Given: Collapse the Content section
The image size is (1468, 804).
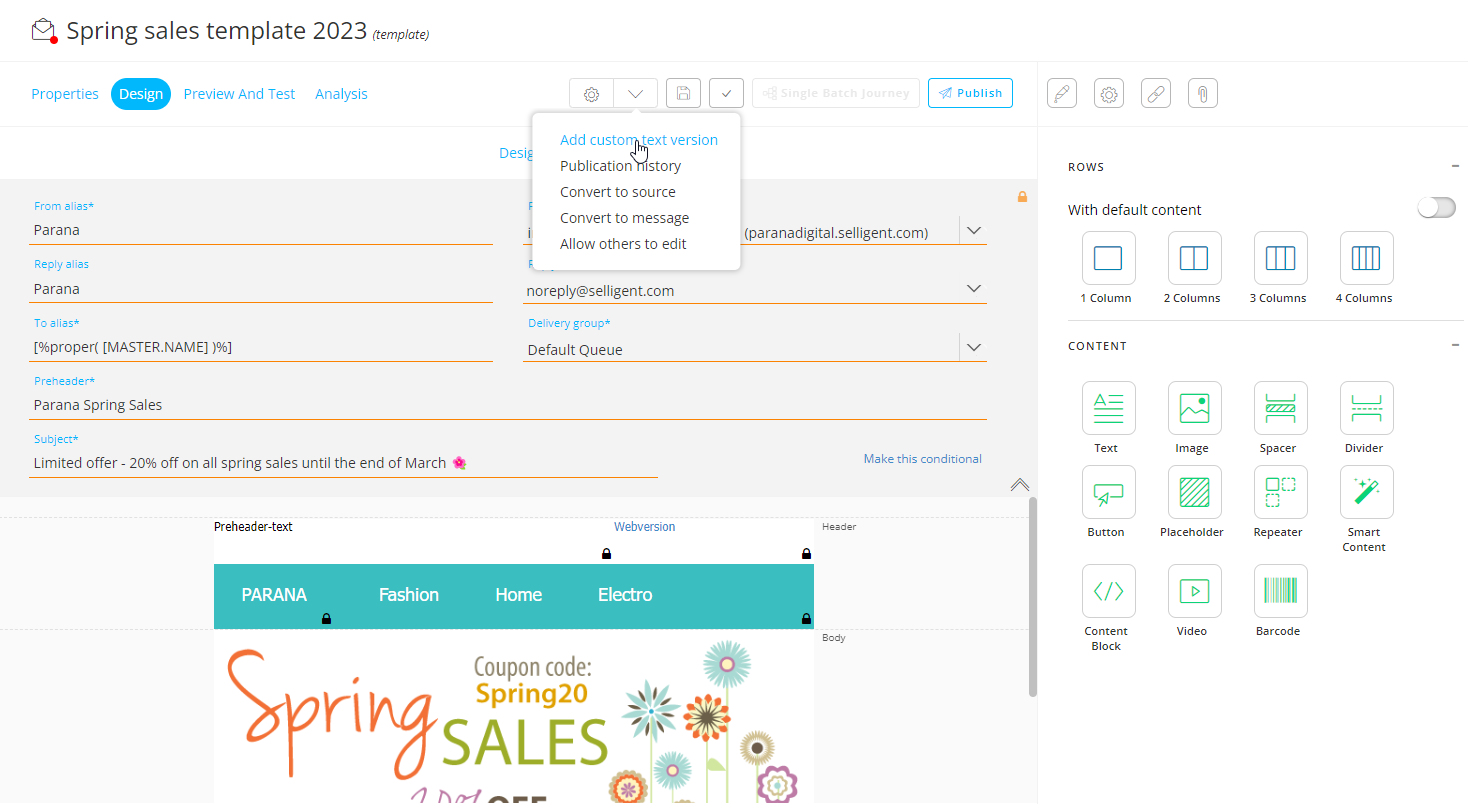Looking at the screenshot, I should point(1455,346).
